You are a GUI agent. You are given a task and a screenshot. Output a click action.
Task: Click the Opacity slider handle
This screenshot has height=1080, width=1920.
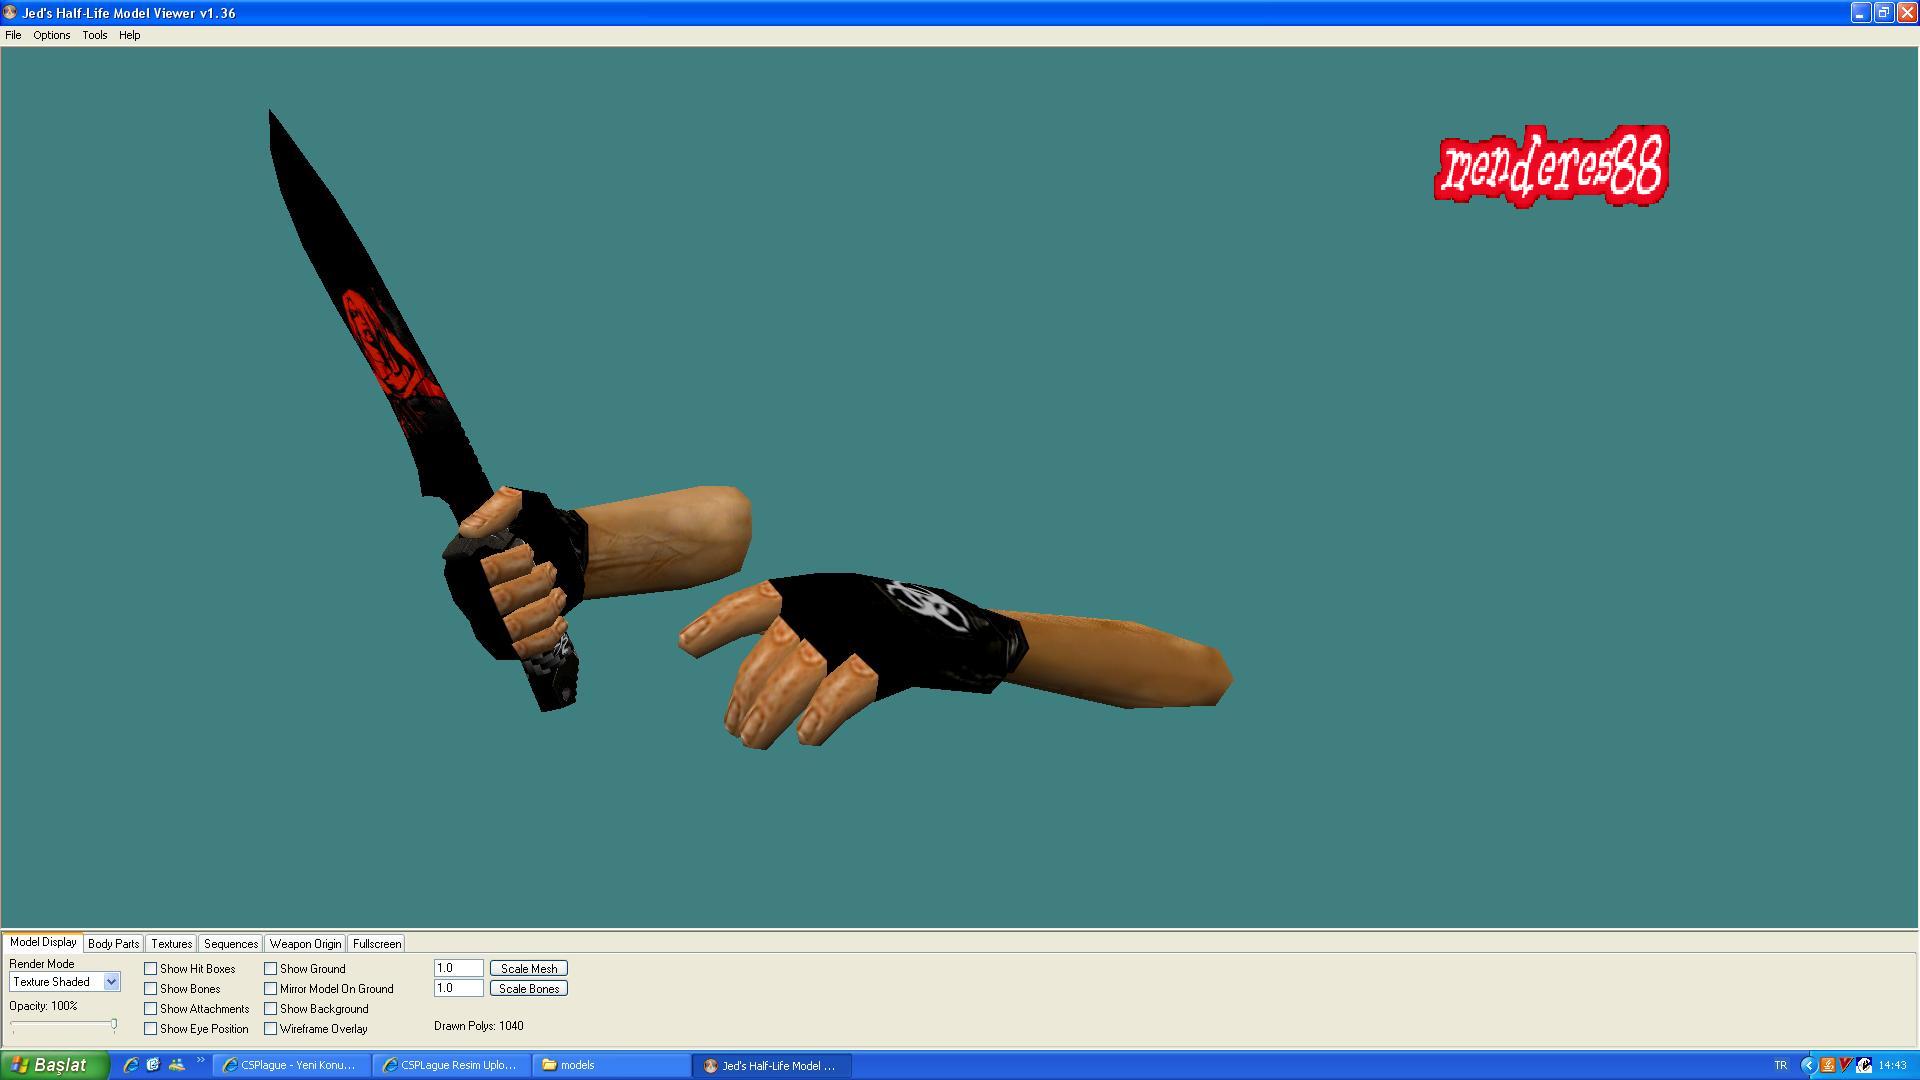click(x=114, y=1024)
